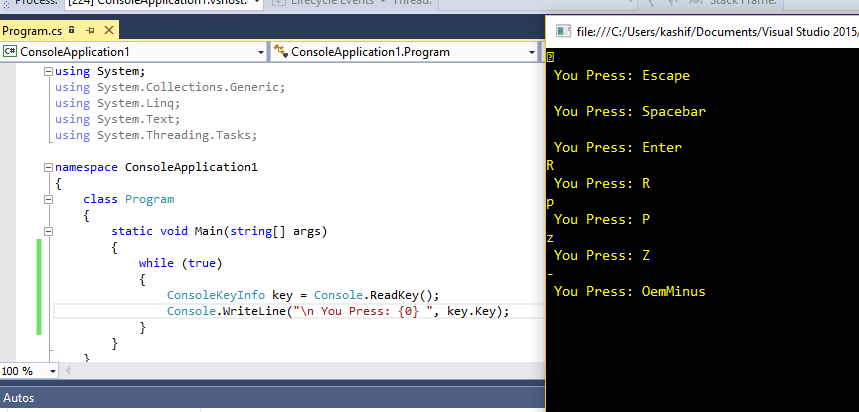The height and width of the screenshot is (412, 859).
Task: Click the Console.WriteLine statement line
Action: point(338,312)
